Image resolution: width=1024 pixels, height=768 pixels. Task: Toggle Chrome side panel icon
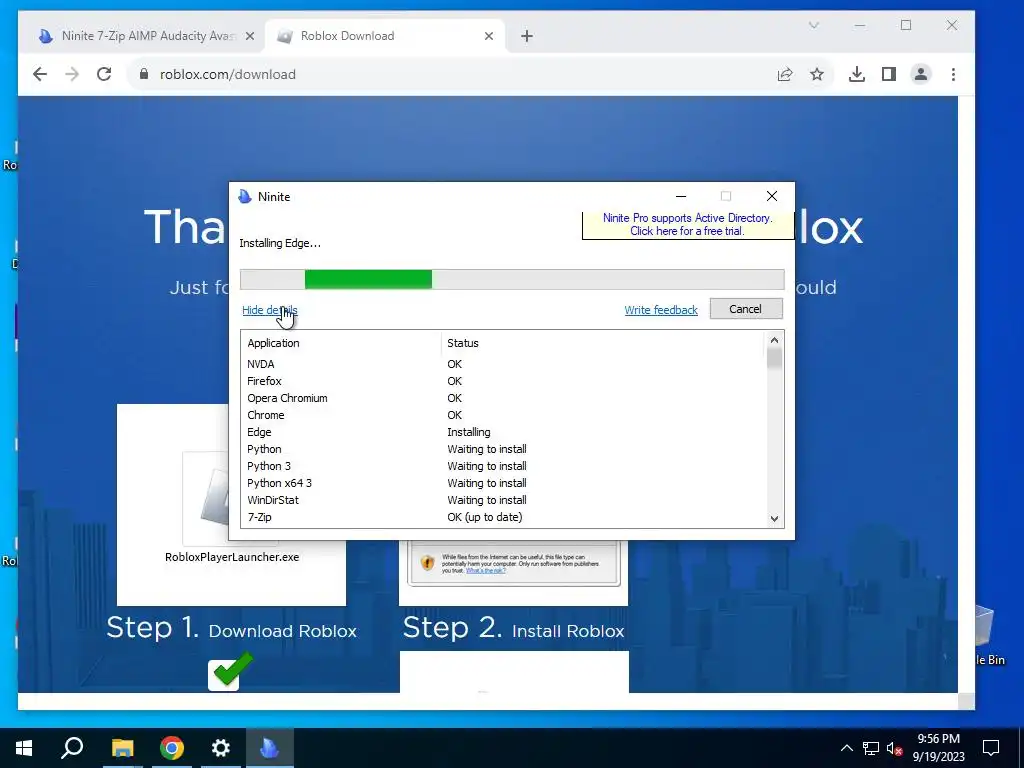(x=889, y=74)
